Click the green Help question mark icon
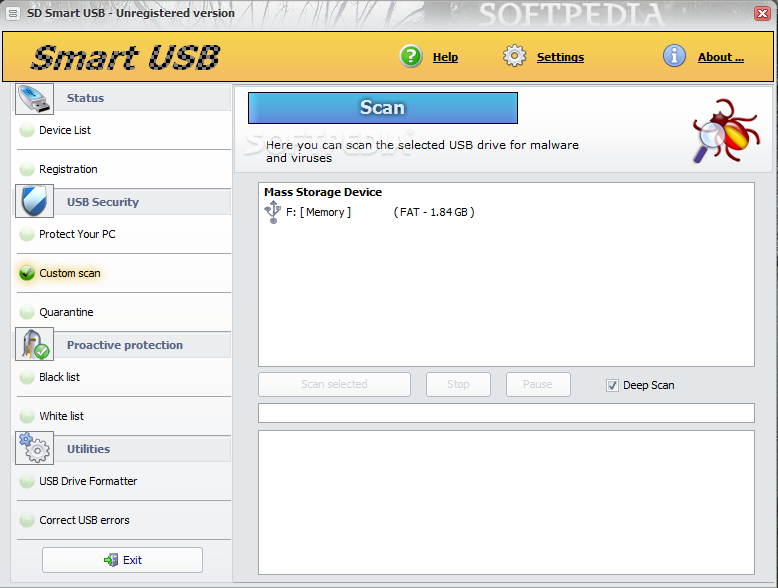 411,57
